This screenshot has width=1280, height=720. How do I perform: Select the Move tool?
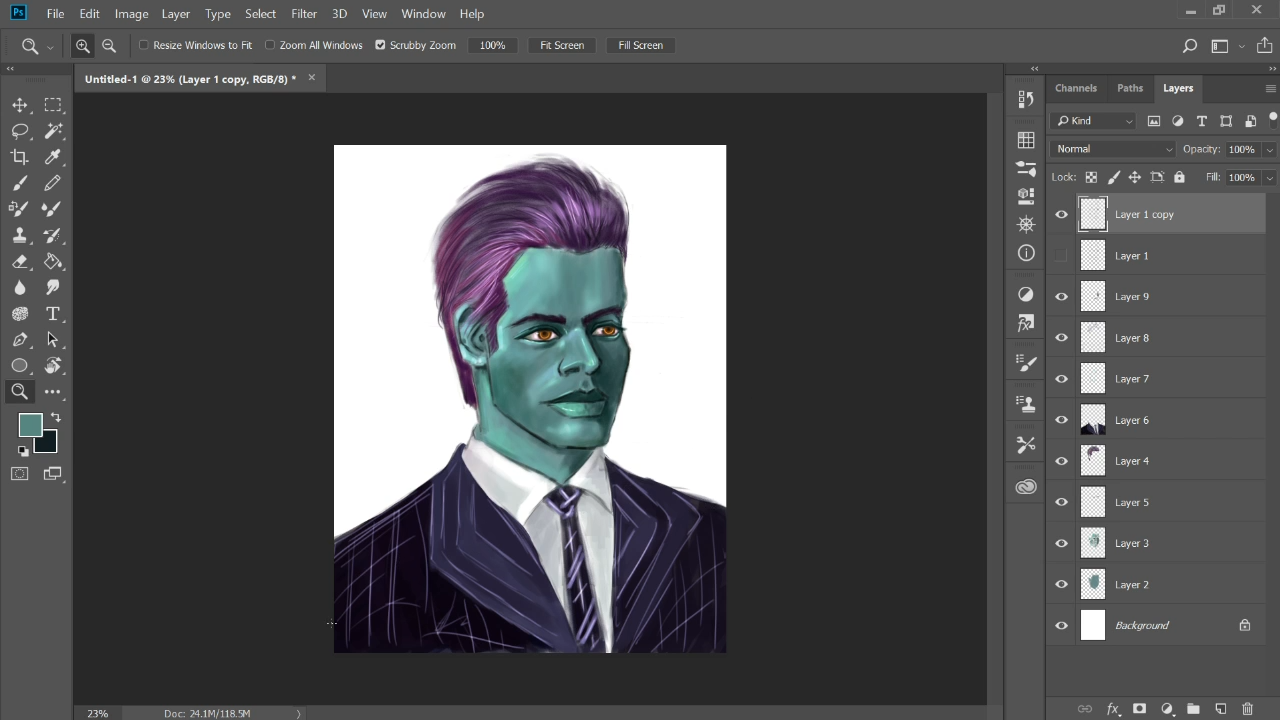(20, 105)
